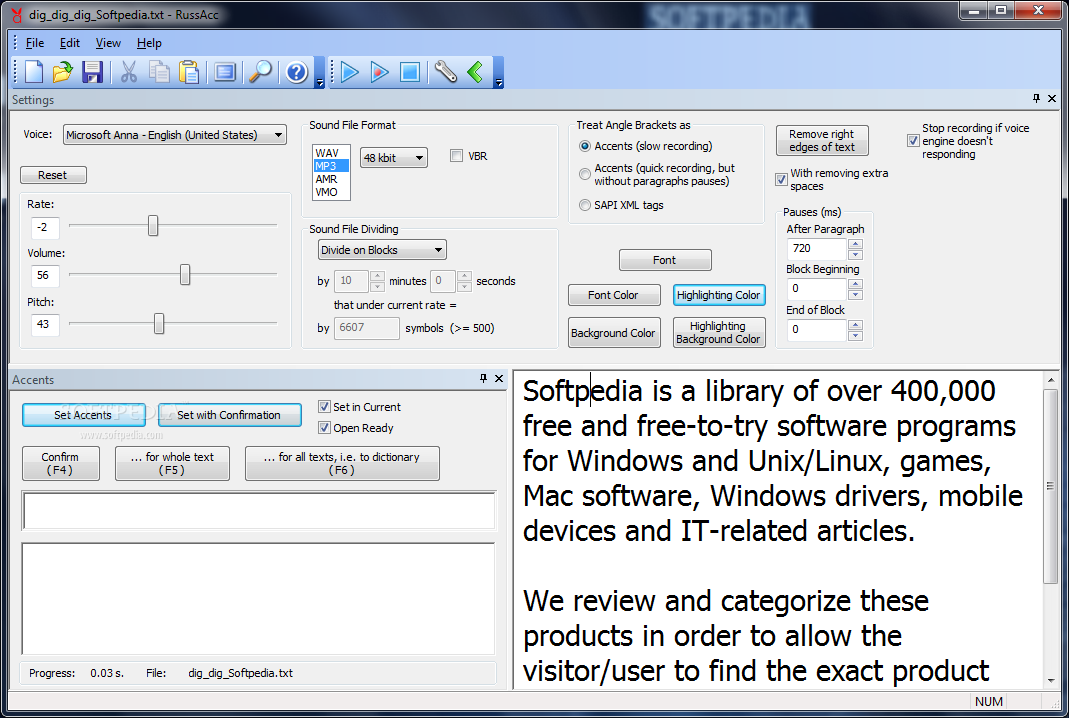The width and height of the screenshot is (1069, 718).
Task: Click the Reset button
Action: [53, 175]
